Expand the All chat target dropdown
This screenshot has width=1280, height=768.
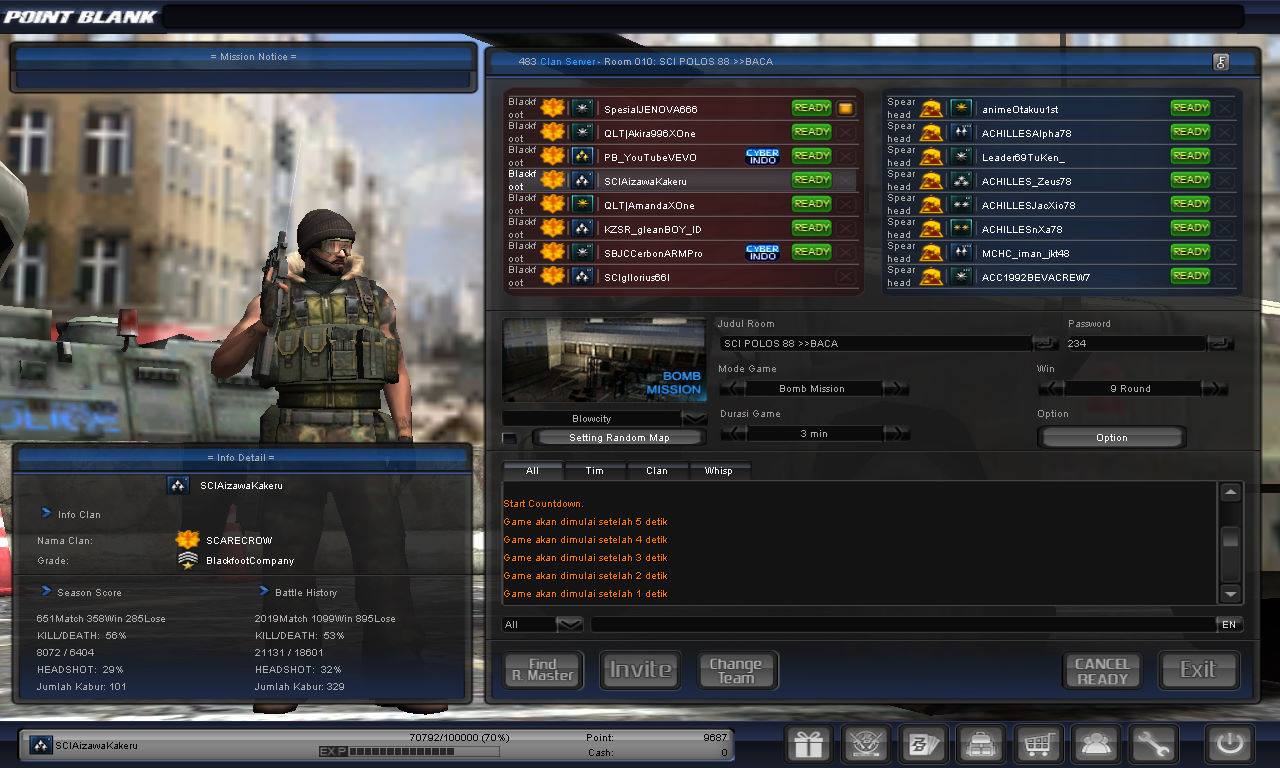(569, 624)
